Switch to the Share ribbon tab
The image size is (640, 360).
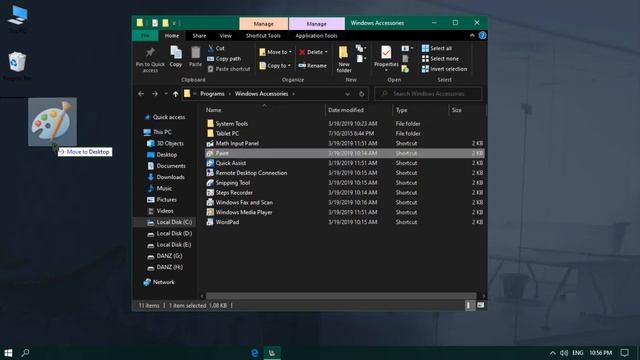pos(199,36)
